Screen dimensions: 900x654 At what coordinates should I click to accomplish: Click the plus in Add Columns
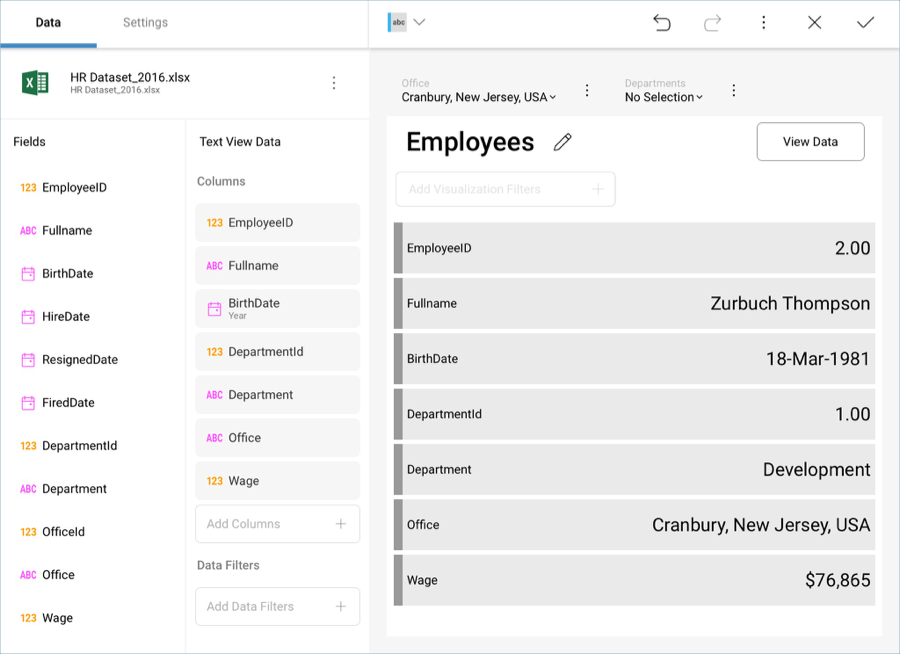pos(341,524)
